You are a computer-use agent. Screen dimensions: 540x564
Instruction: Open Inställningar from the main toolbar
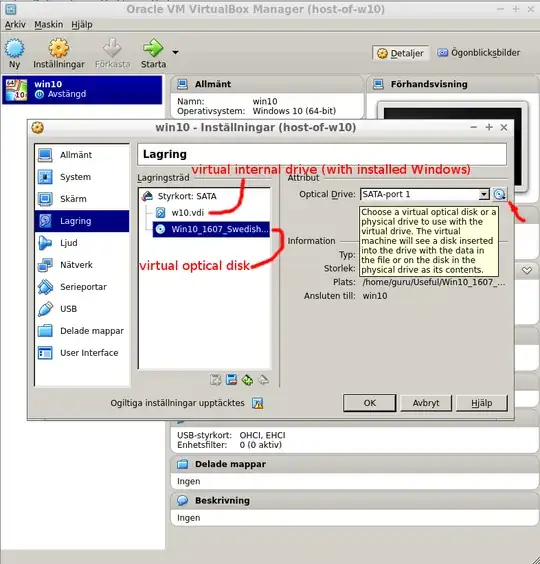(x=59, y=53)
